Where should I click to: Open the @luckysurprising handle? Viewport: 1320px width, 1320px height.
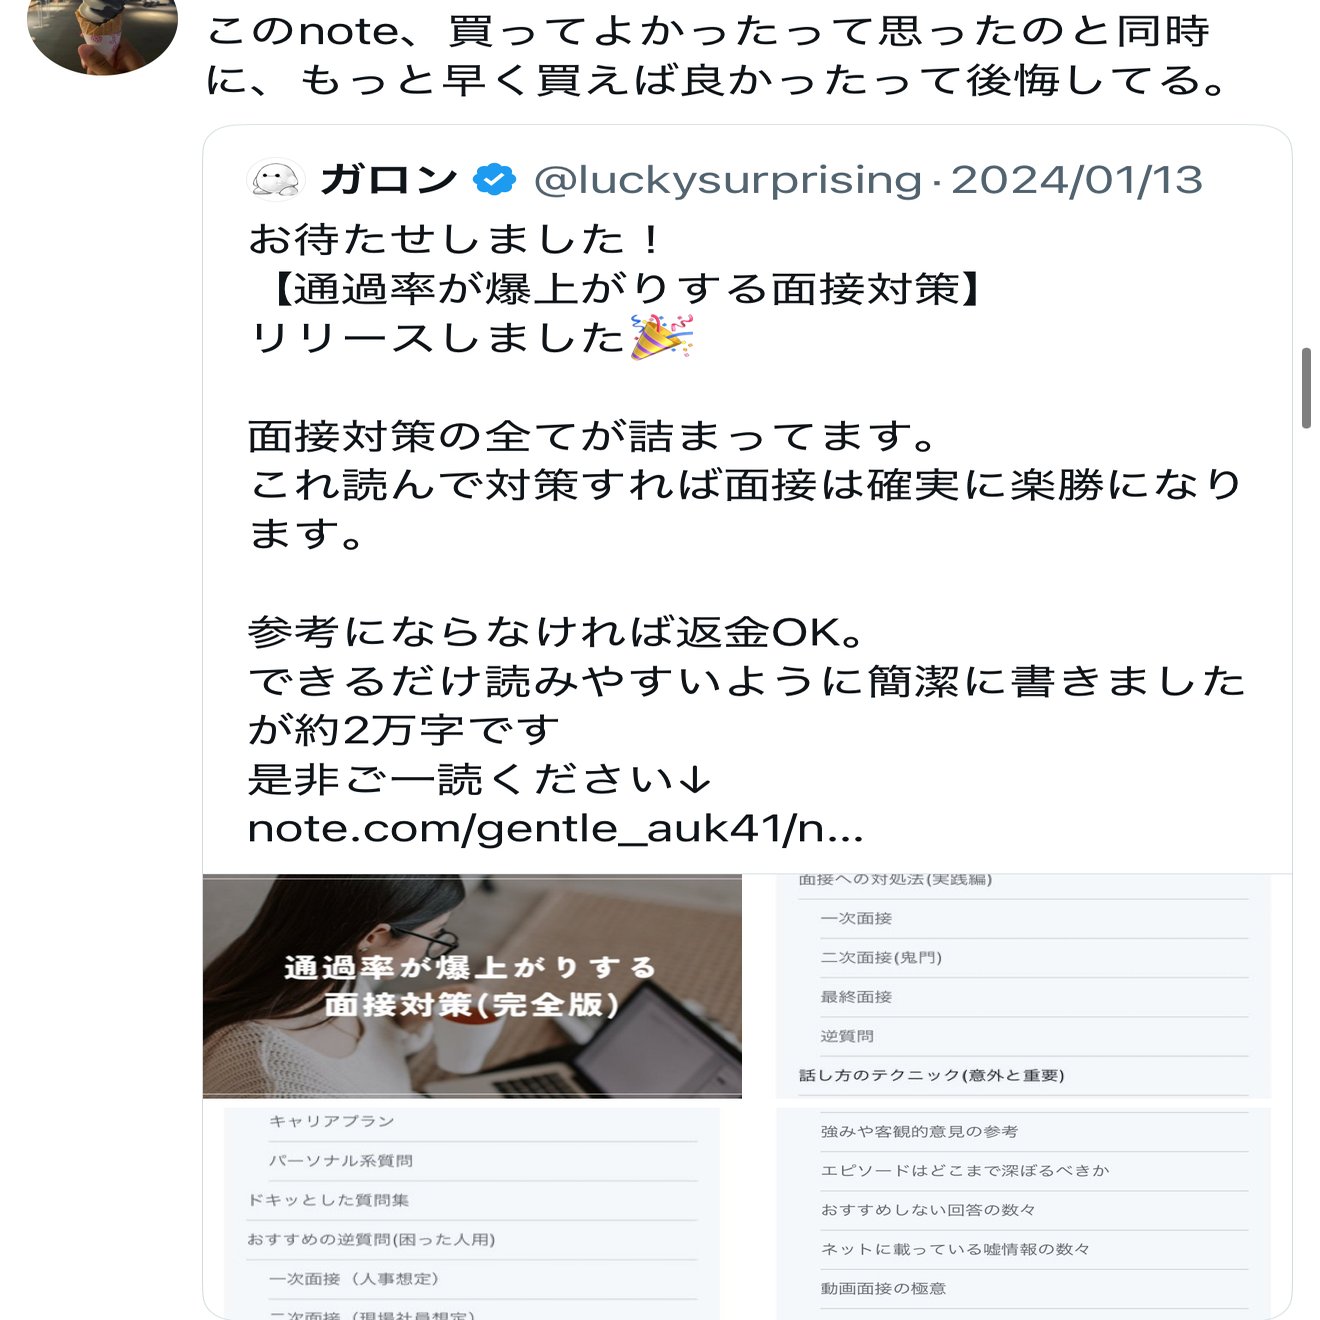[x=728, y=180]
